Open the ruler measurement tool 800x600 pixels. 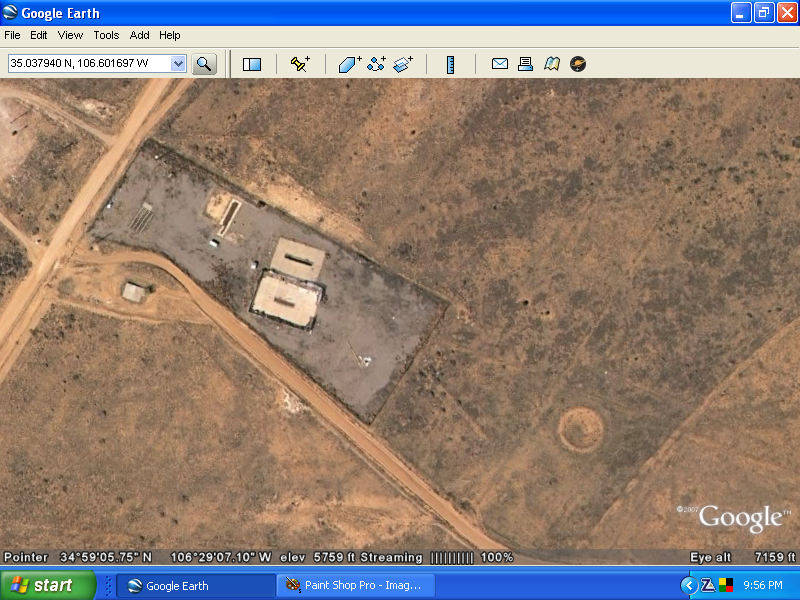tap(451, 65)
